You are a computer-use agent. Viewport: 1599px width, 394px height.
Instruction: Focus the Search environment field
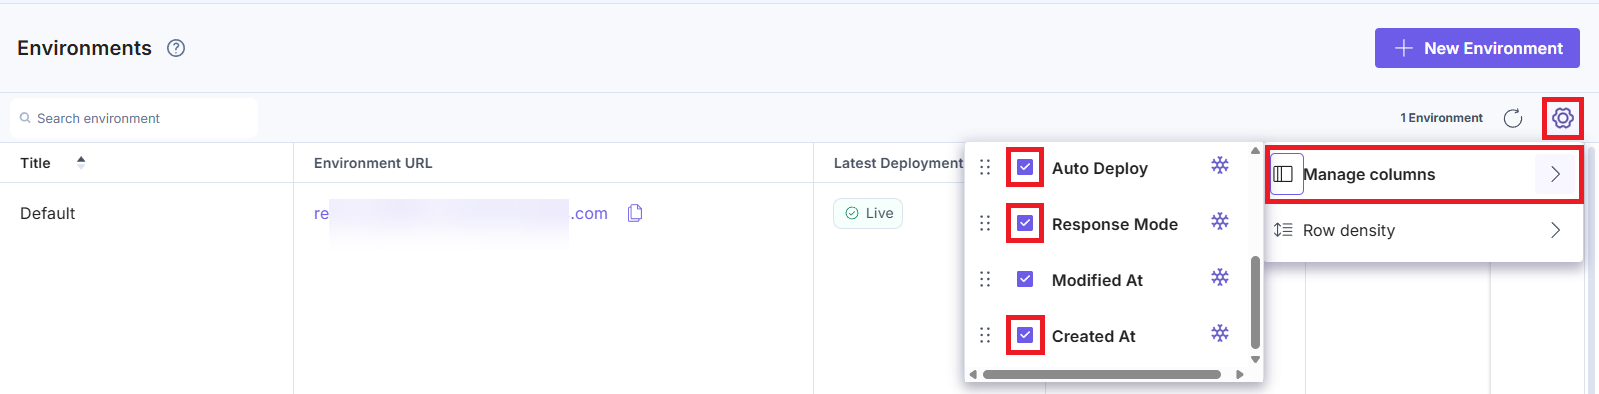point(134,118)
